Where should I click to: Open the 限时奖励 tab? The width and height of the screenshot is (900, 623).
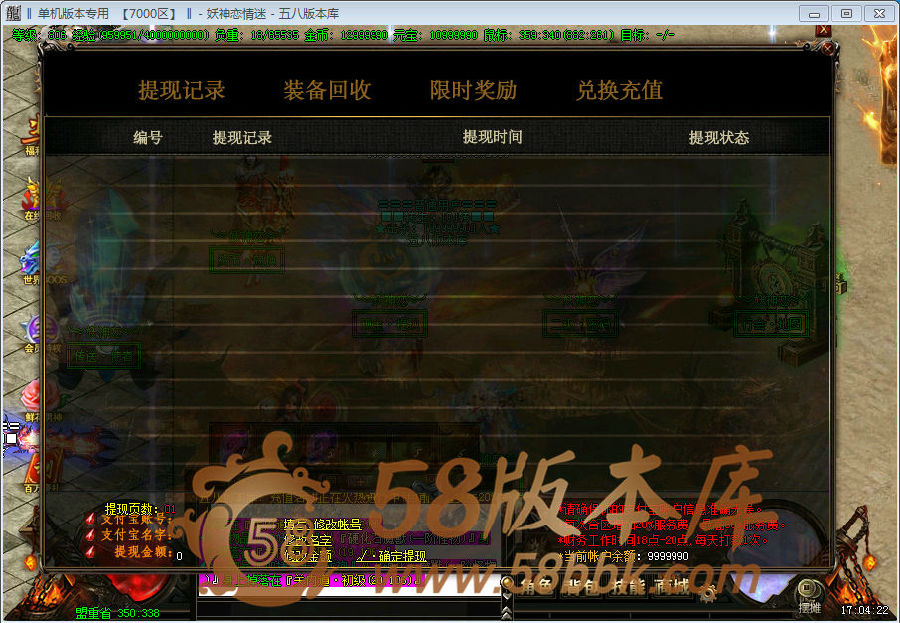(x=473, y=90)
